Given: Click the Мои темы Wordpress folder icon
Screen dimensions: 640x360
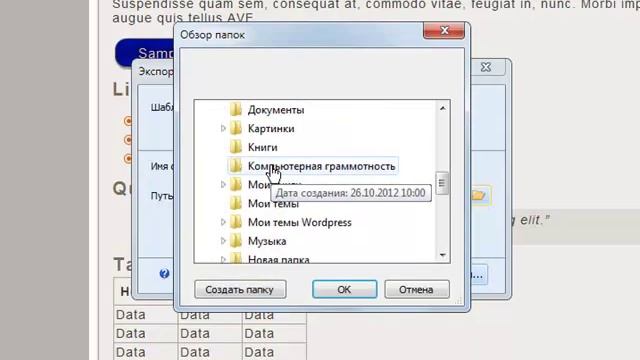Looking at the screenshot, I should (x=236, y=222).
